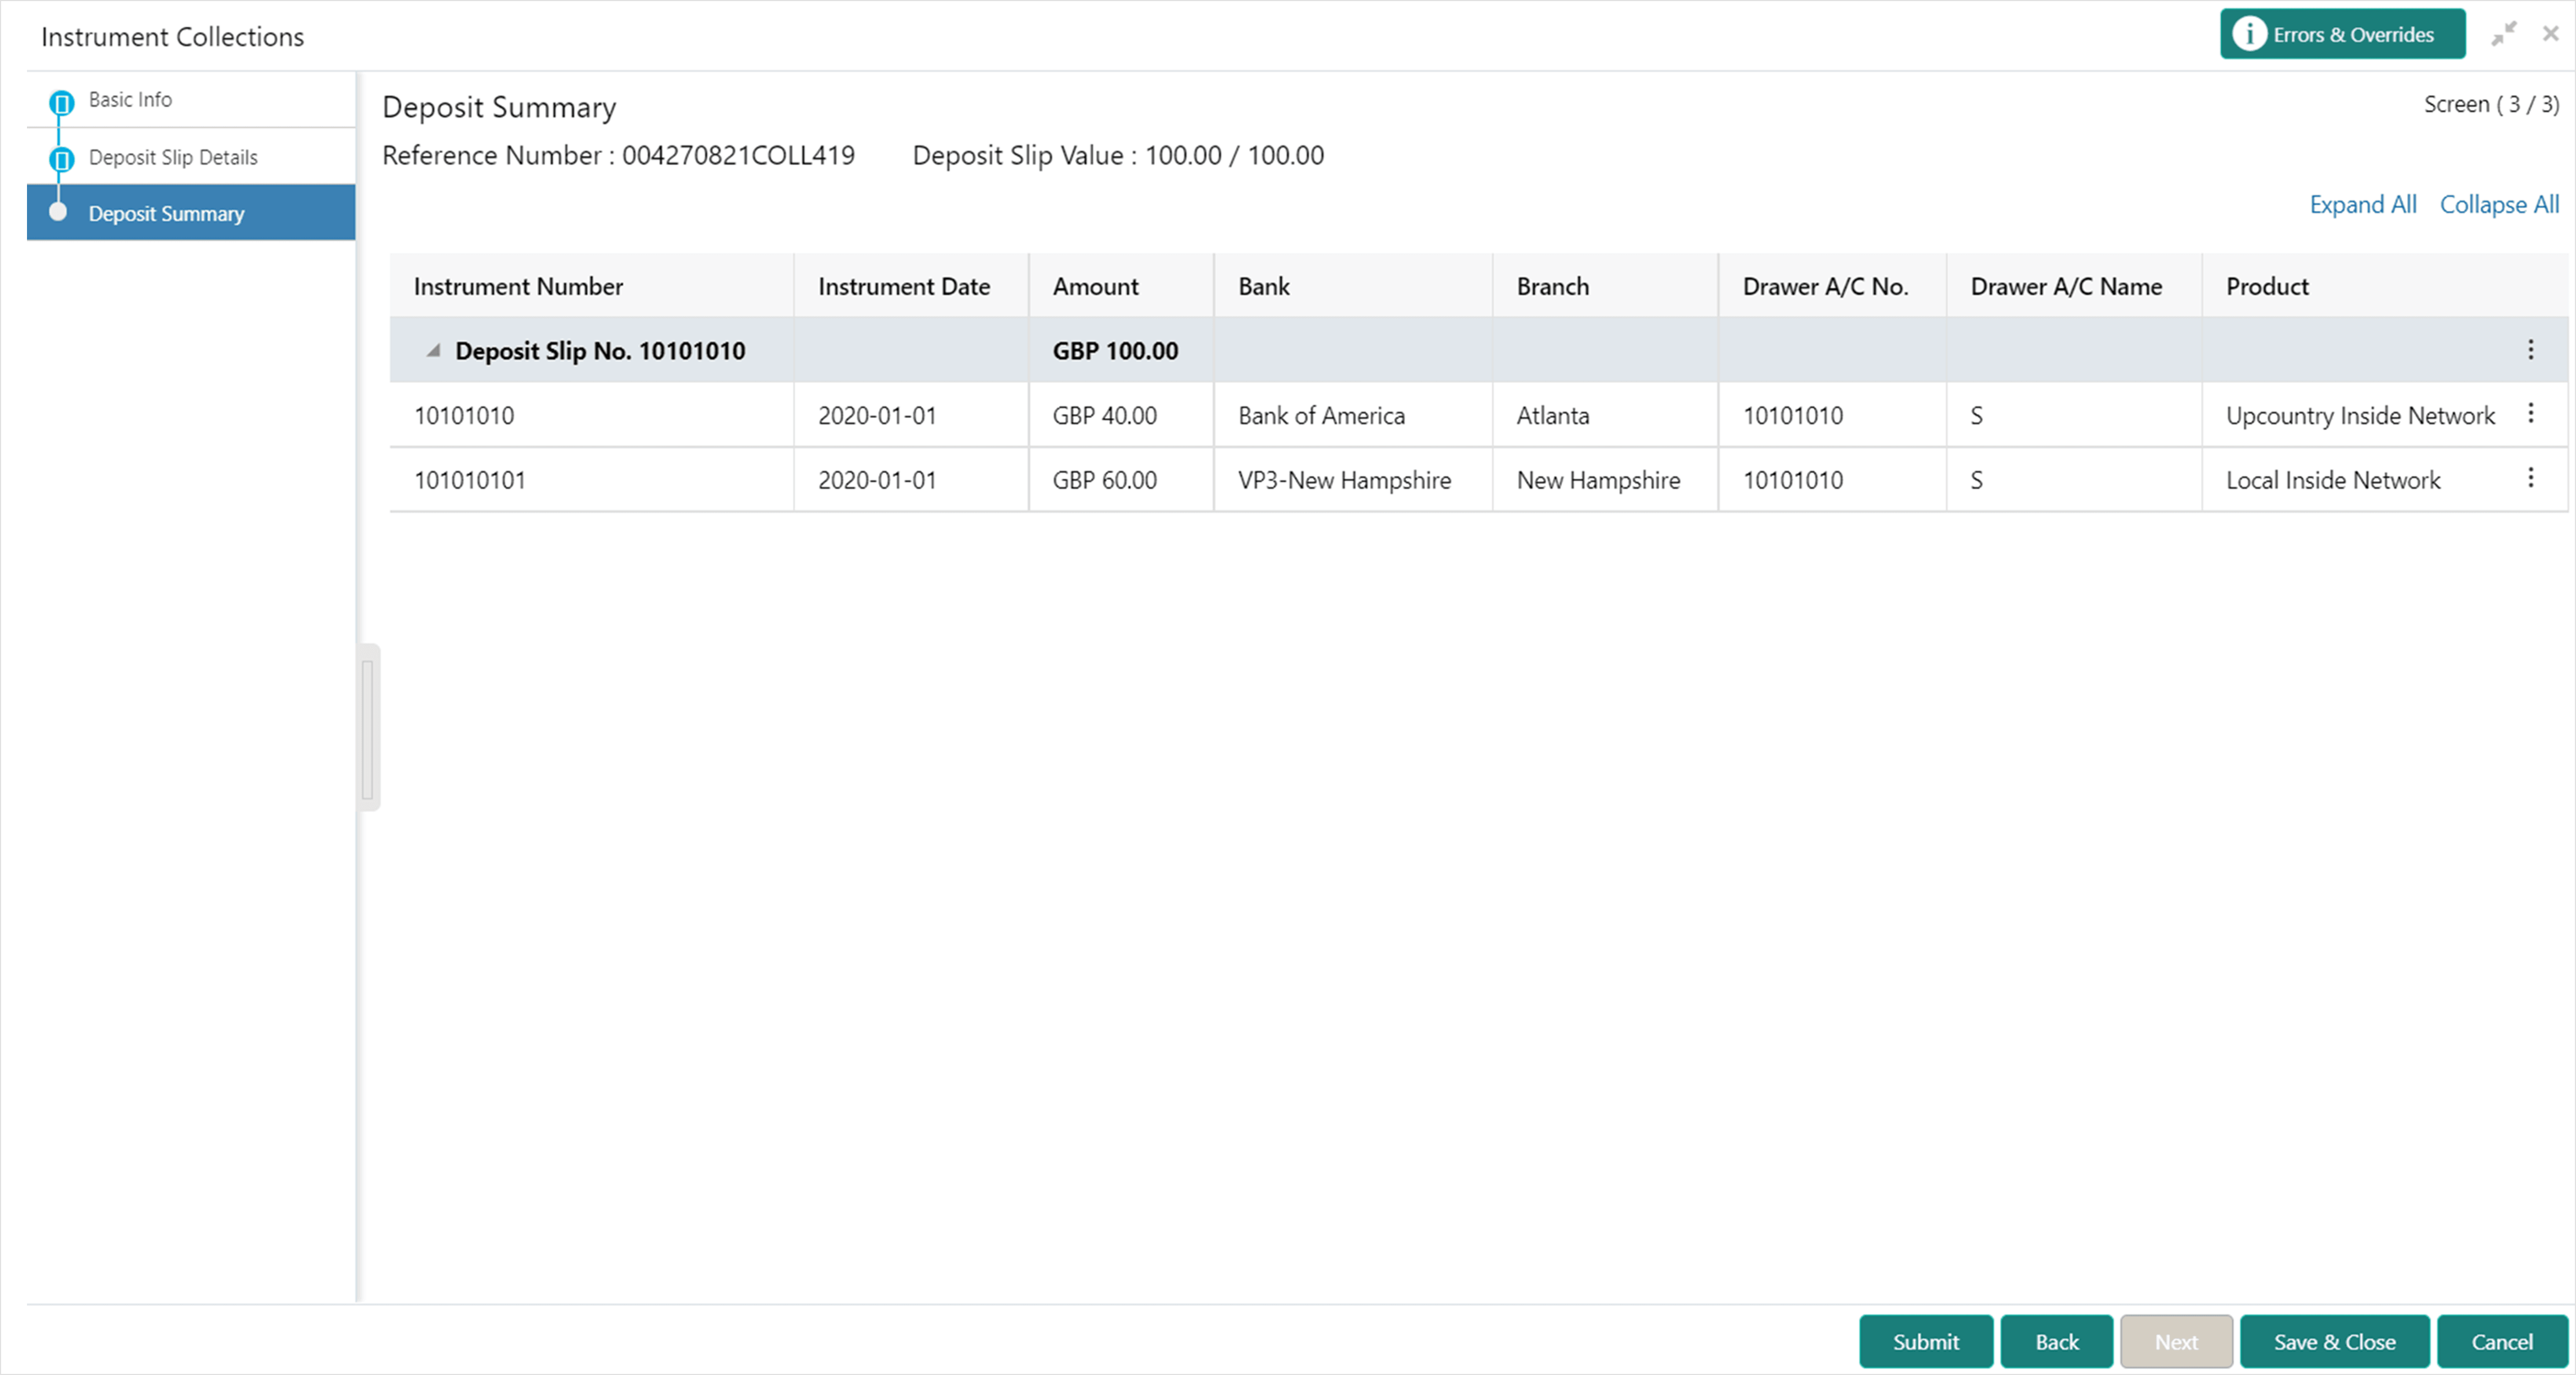Click the sidebar splitter handle
The height and width of the screenshot is (1375, 2576).
[368, 728]
